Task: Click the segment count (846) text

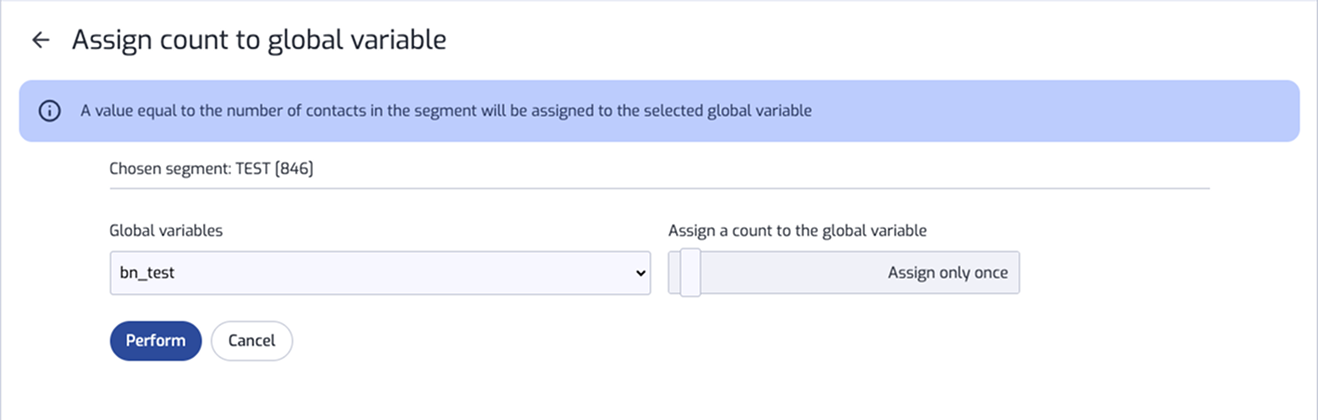Action: pyautogui.click(x=294, y=169)
